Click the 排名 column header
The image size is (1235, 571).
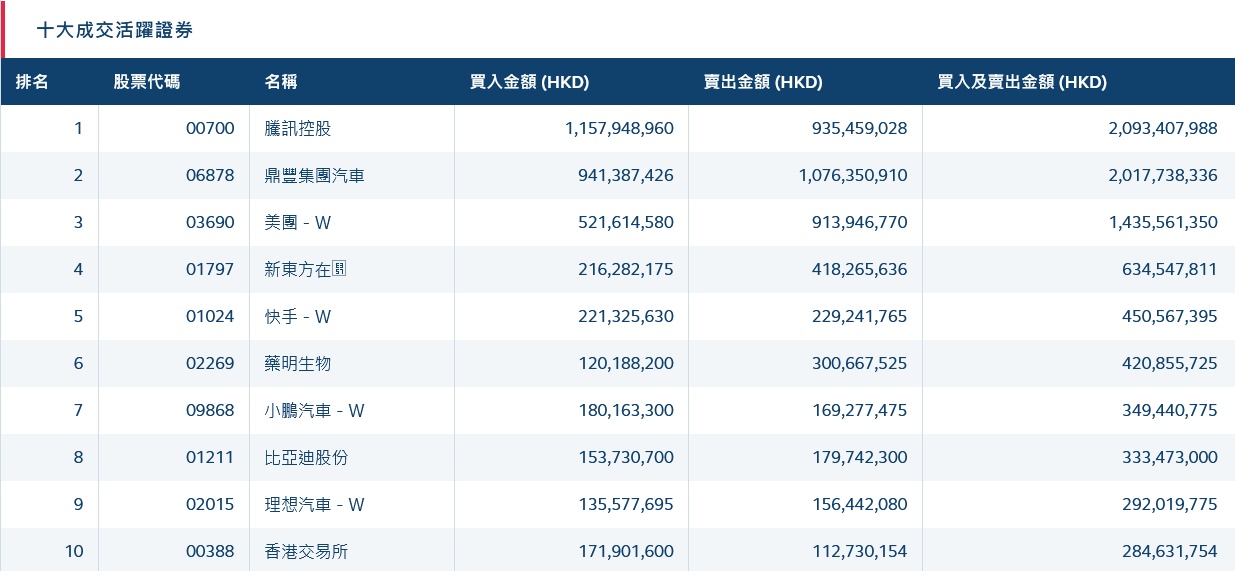[32, 82]
